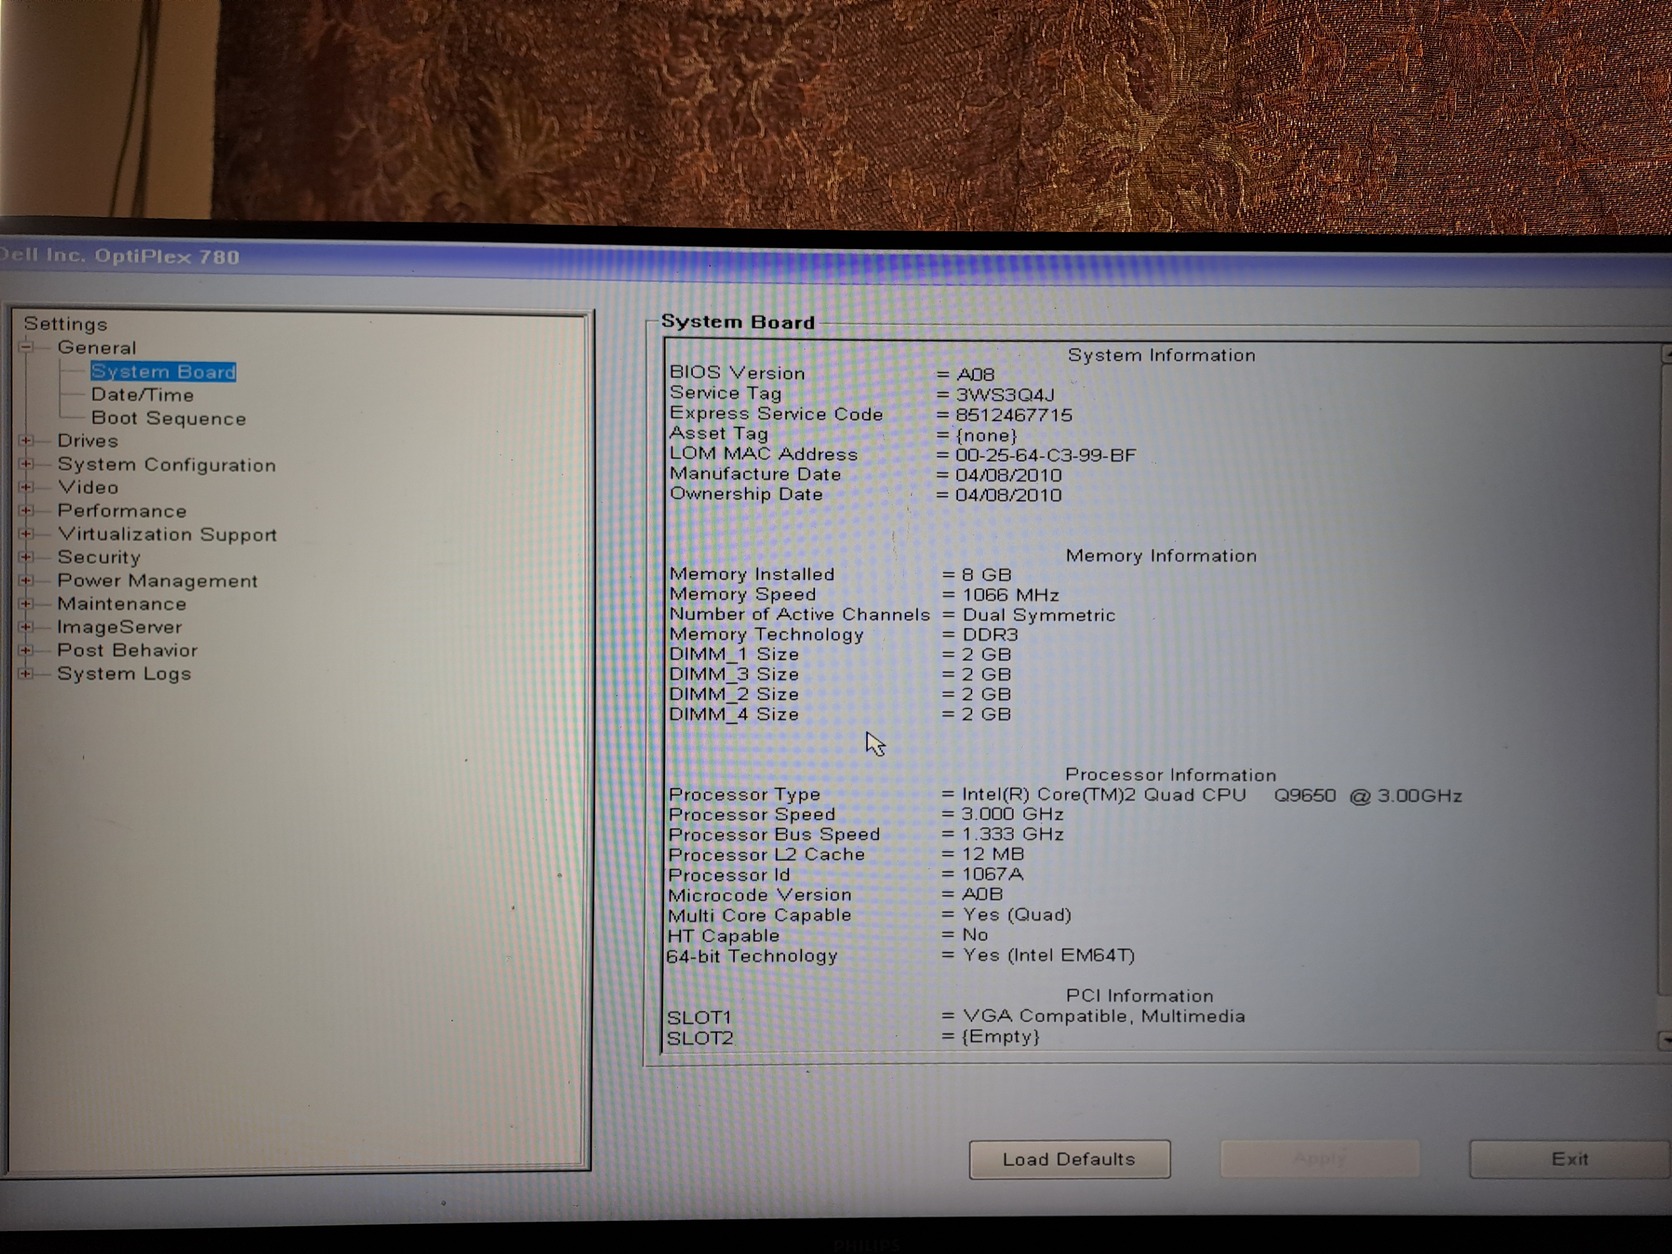Click the DIMM_2 Size row label

tap(734, 694)
